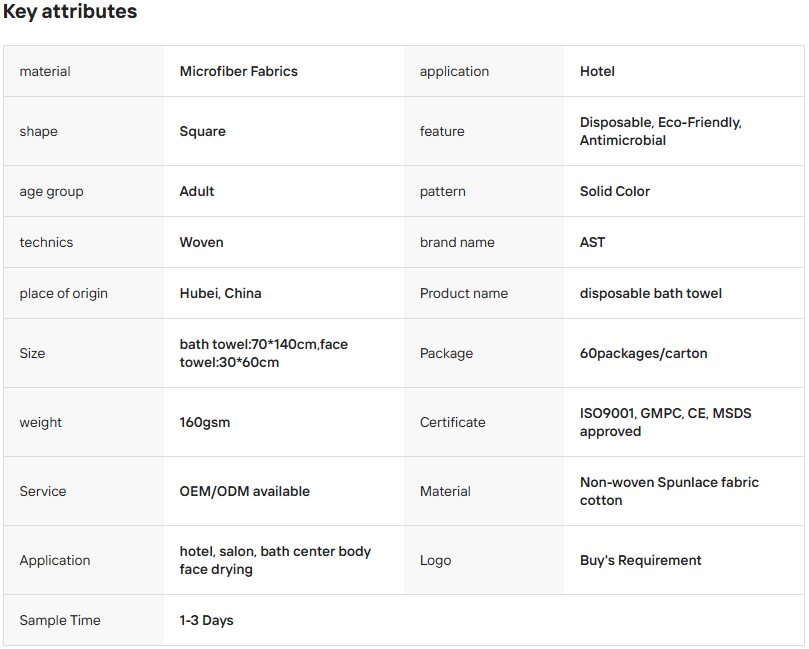Click "OEM/ODM available" service value
The image size is (809, 649).
pos(244,491)
